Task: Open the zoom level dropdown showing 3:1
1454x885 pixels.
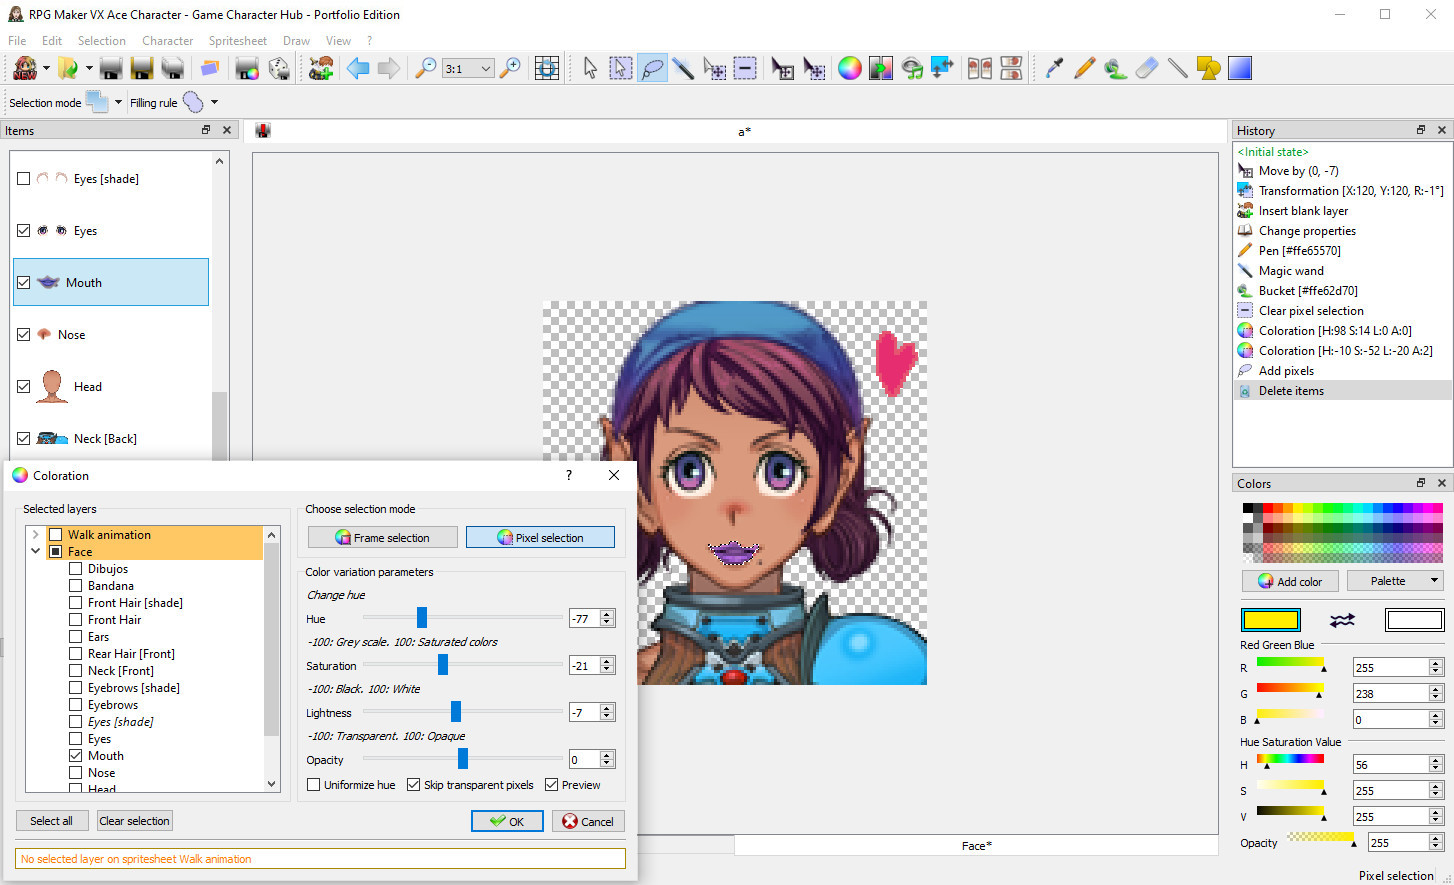Action: [487, 68]
